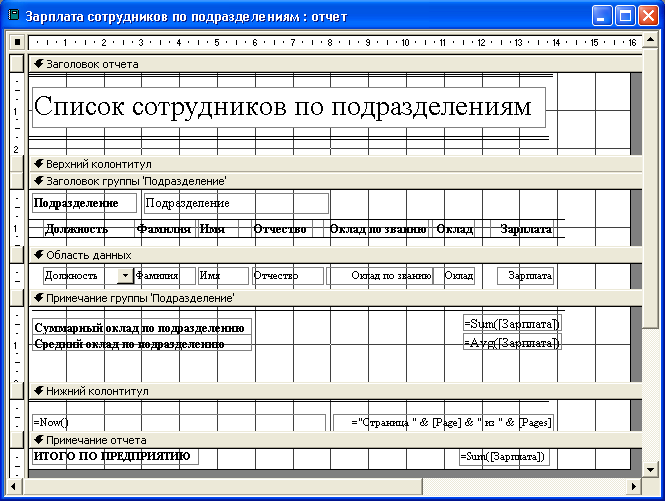Select the bold 'Фамилия' column header label
Viewport: 665px width, 501px height.
165,229
